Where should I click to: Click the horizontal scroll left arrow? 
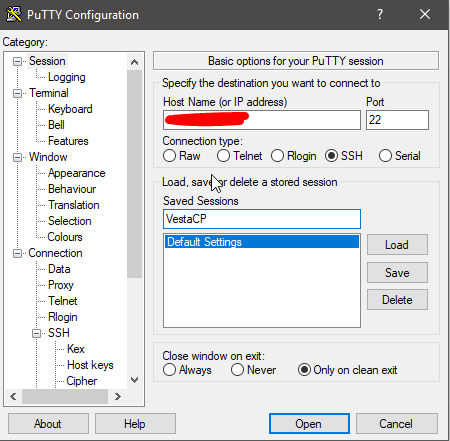coord(13,397)
